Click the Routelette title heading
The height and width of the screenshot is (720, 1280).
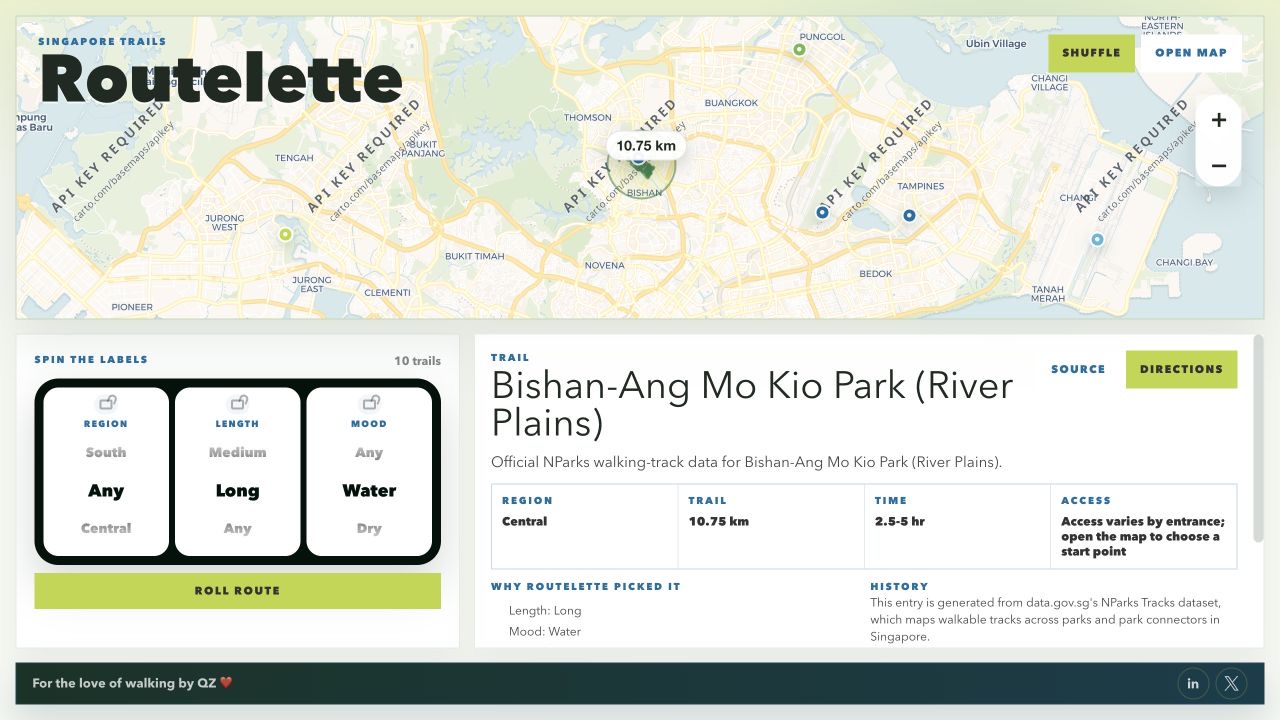pos(221,80)
